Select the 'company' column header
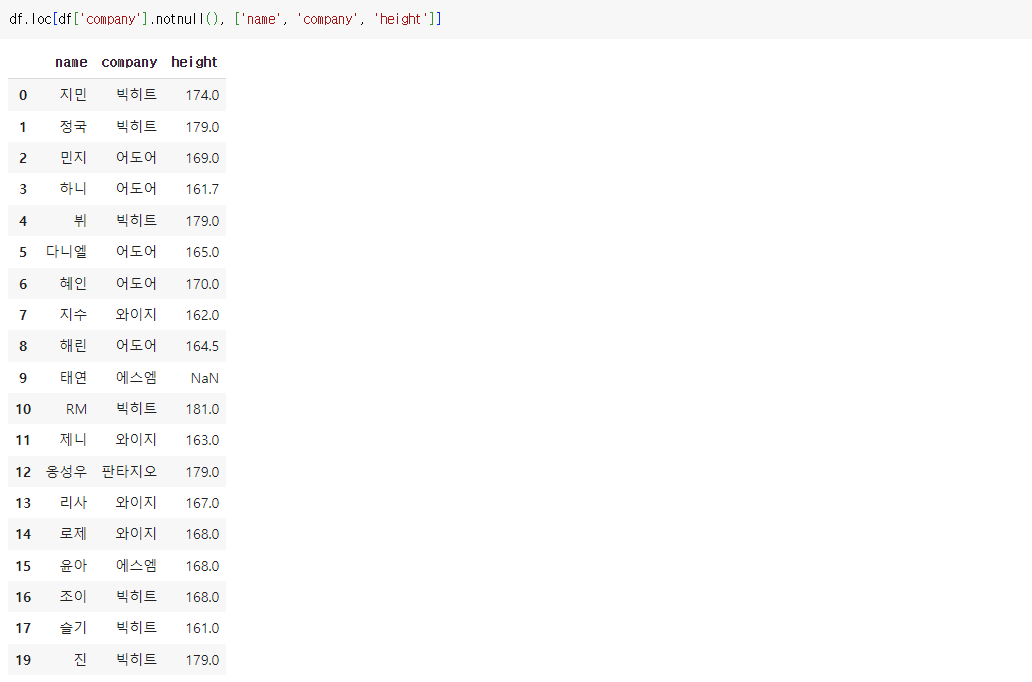 click(x=129, y=63)
